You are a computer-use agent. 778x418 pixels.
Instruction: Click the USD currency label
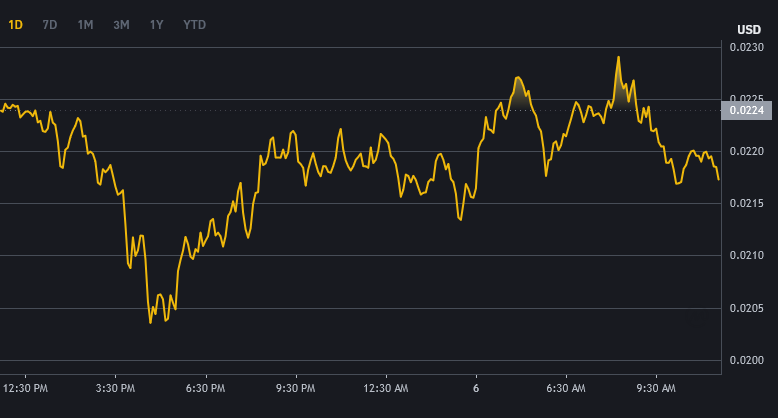[x=749, y=30]
